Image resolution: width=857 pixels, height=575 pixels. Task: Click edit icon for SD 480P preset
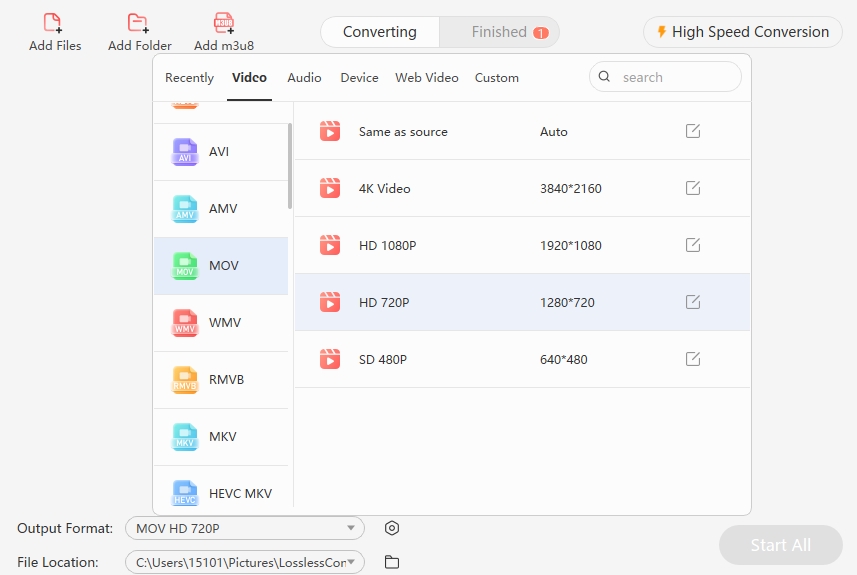click(x=693, y=359)
